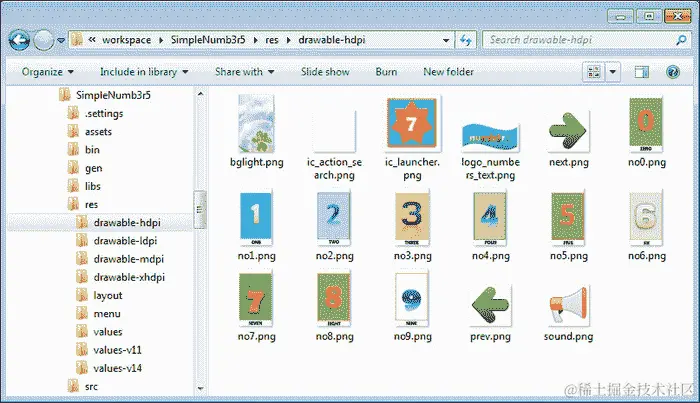Click the New folder button
Screen dimensions: 700x403
pyautogui.click(x=448, y=72)
